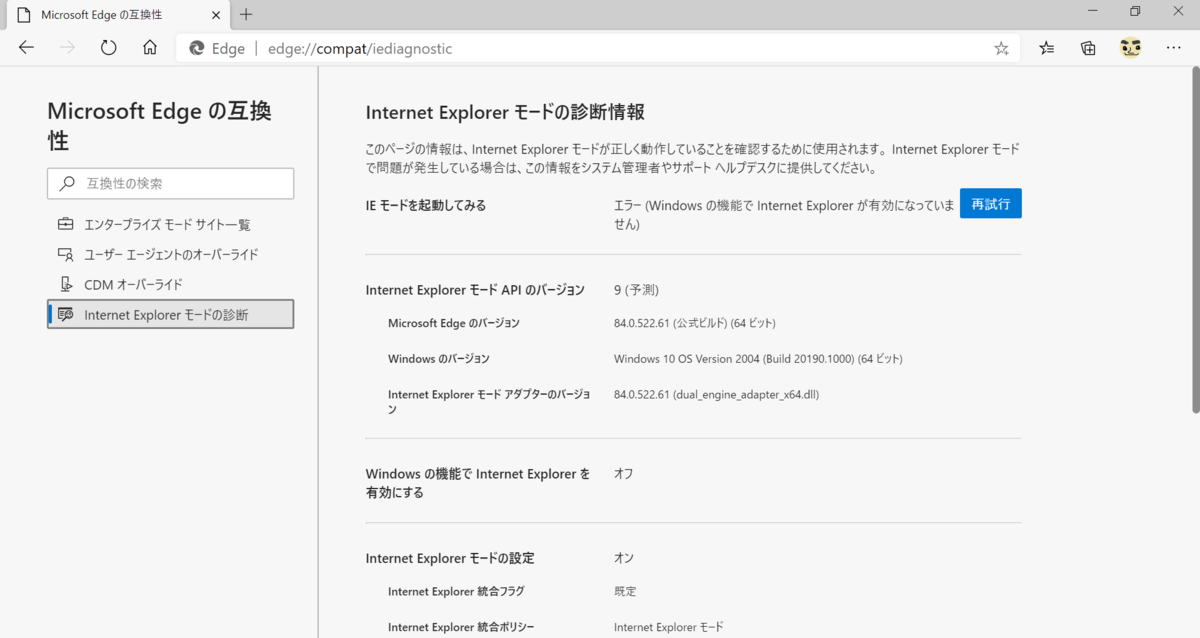The width and height of the screenshot is (1200, 638).
Task: Click the search magnifier icon in sidebar
Action: 67,184
